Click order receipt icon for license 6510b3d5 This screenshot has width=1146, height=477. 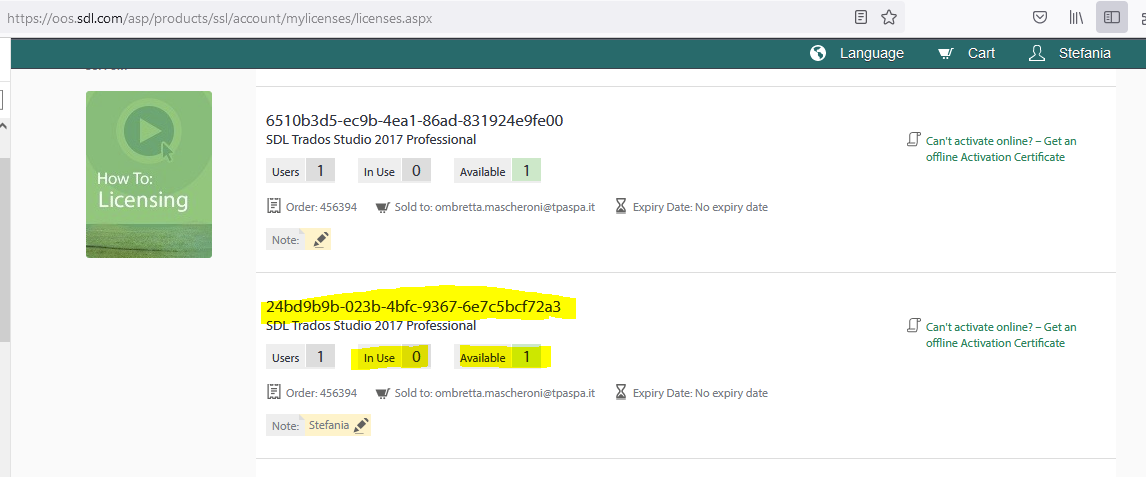click(274, 207)
